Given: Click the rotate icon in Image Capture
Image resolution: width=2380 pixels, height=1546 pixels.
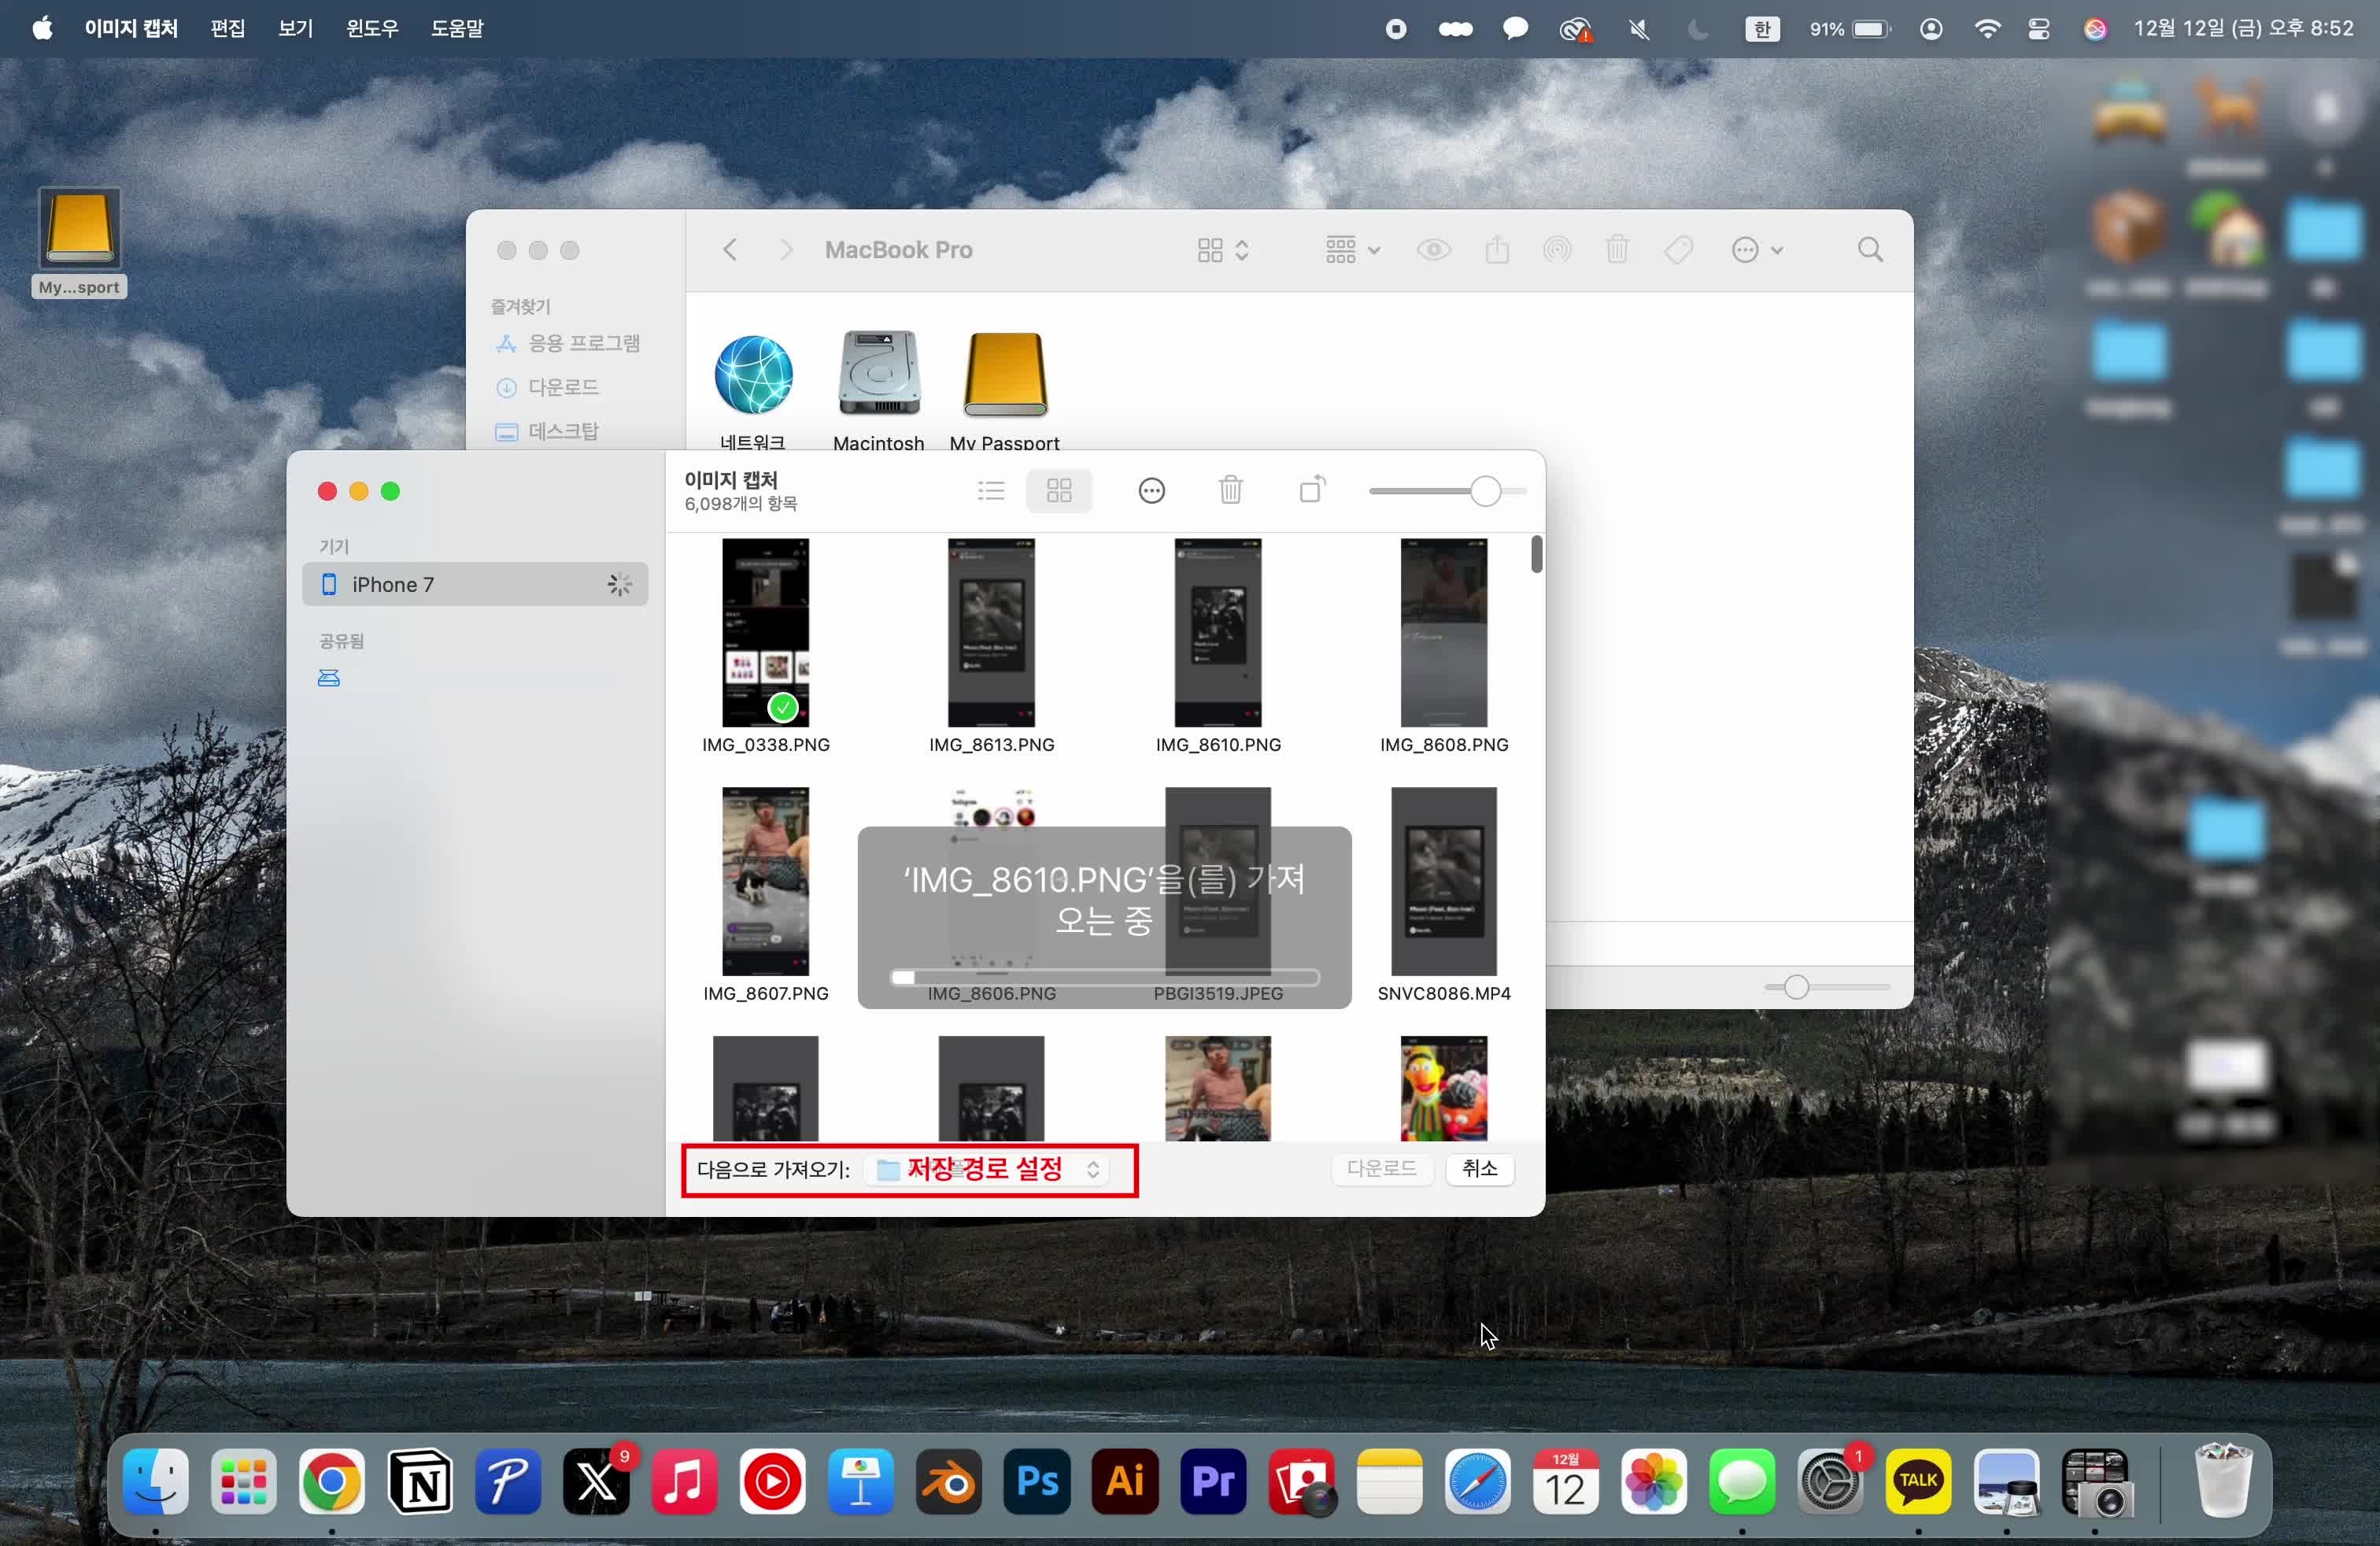Looking at the screenshot, I should coord(1312,489).
